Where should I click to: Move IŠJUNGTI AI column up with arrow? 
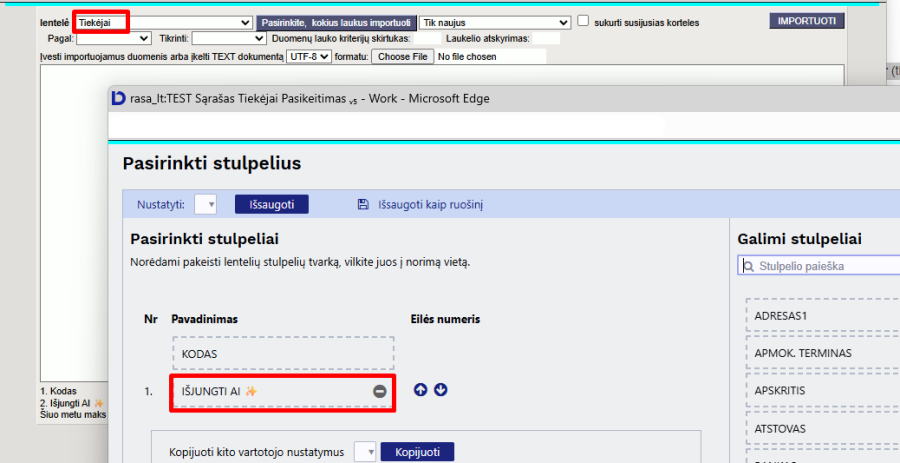[x=420, y=390]
